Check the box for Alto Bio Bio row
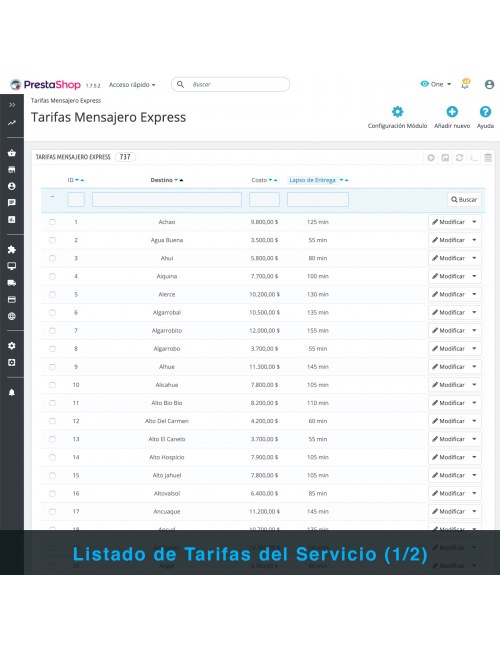Image resolution: width=500 pixels, height=650 pixels. point(52,403)
